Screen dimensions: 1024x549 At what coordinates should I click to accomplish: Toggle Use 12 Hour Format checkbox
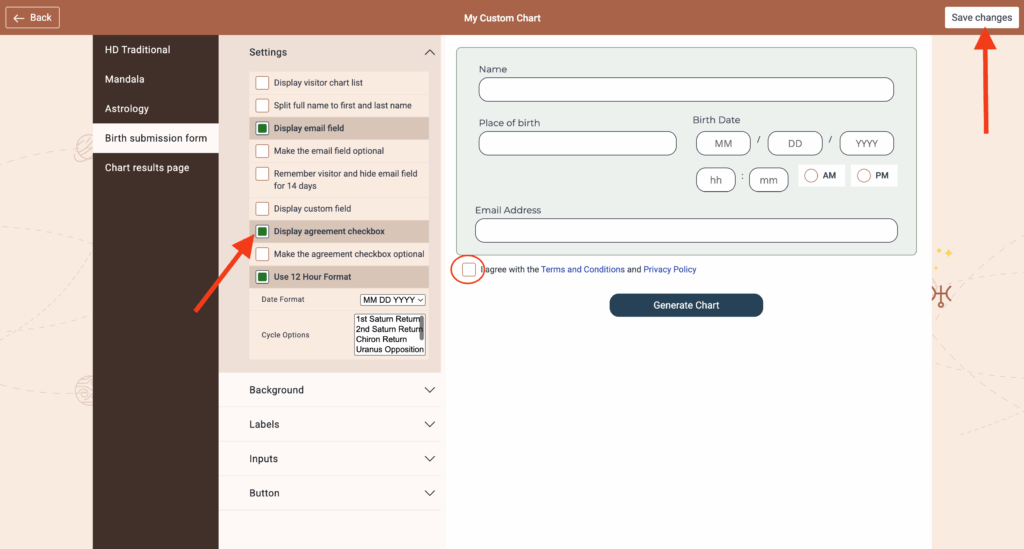262,277
